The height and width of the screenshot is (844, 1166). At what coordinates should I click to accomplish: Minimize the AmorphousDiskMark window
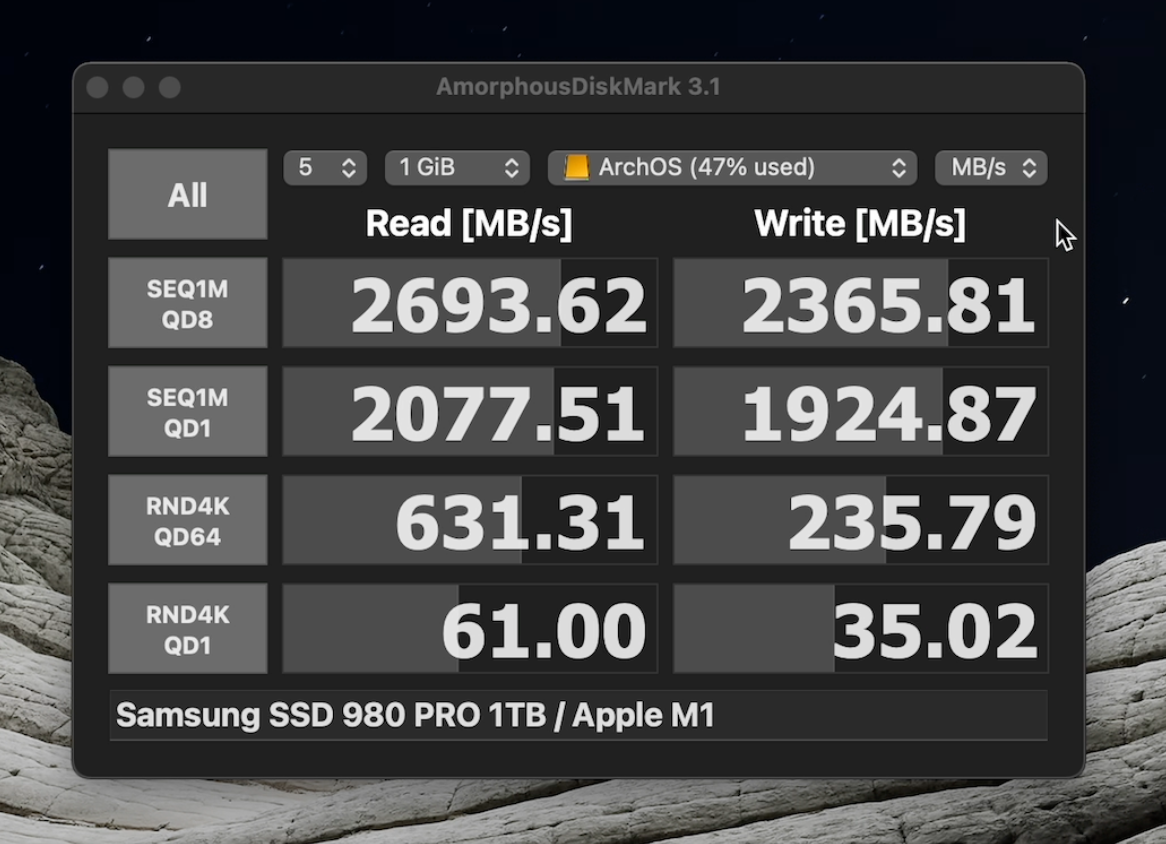point(134,87)
